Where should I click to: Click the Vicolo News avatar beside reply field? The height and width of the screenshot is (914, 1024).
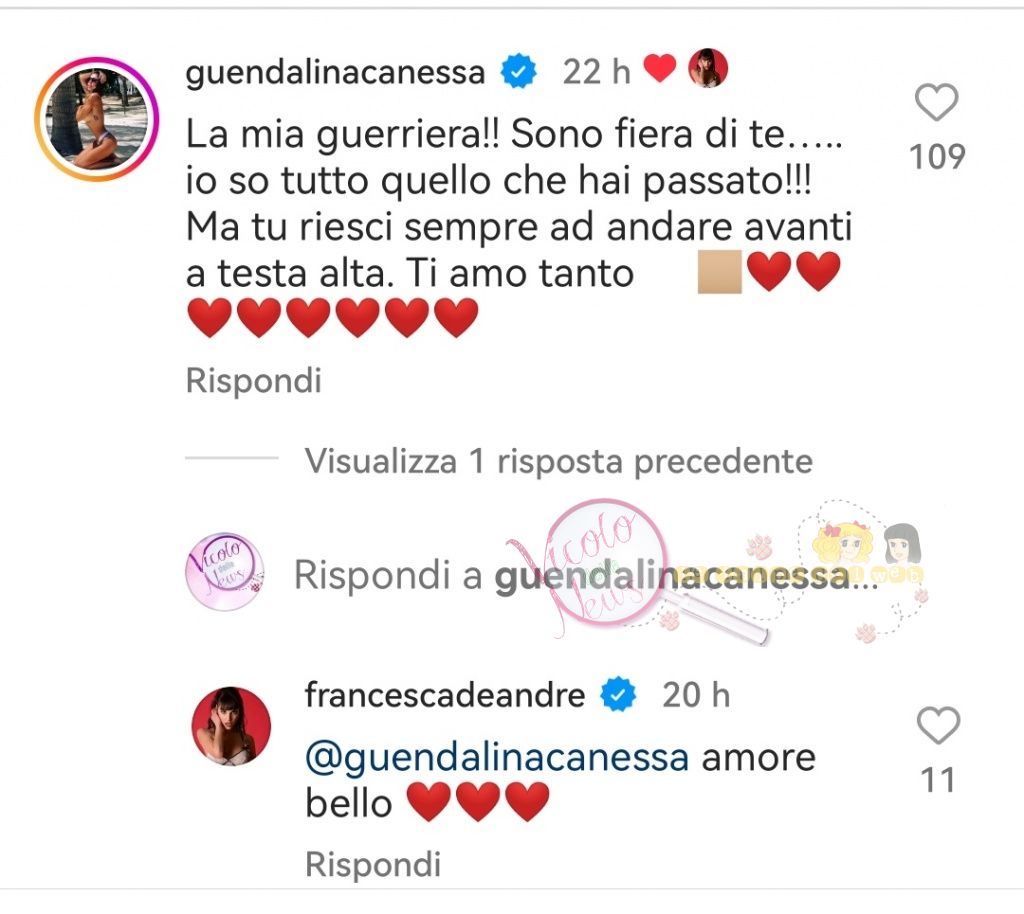[x=225, y=572]
